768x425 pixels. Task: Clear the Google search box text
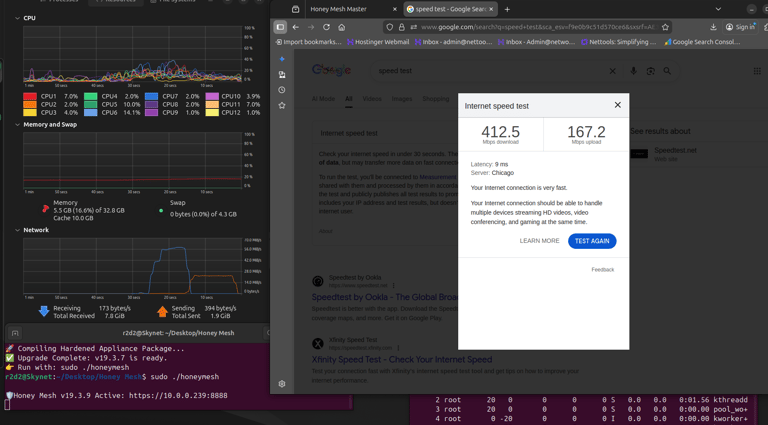(612, 71)
